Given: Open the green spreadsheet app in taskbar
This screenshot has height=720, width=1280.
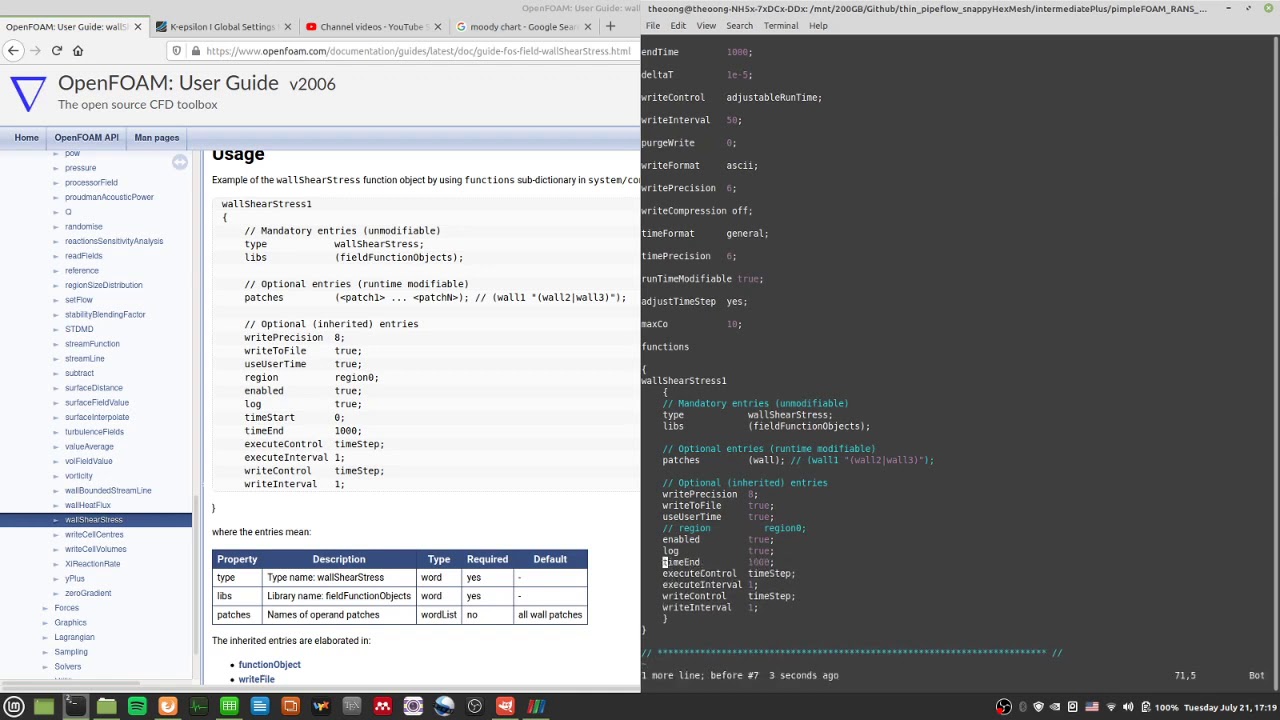Looking at the screenshot, I should [x=229, y=707].
